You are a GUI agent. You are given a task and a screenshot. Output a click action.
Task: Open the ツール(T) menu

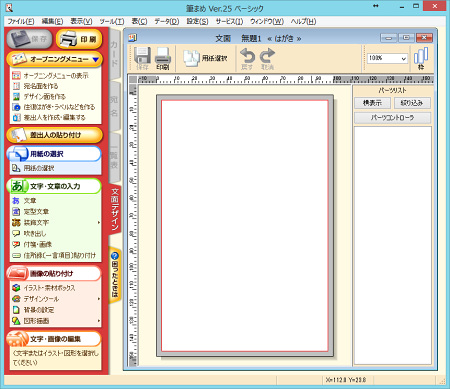(x=112, y=21)
